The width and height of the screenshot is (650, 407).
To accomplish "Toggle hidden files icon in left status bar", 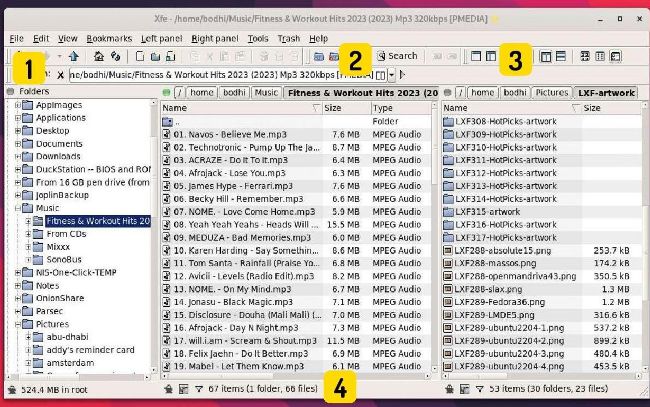I will (183, 387).
